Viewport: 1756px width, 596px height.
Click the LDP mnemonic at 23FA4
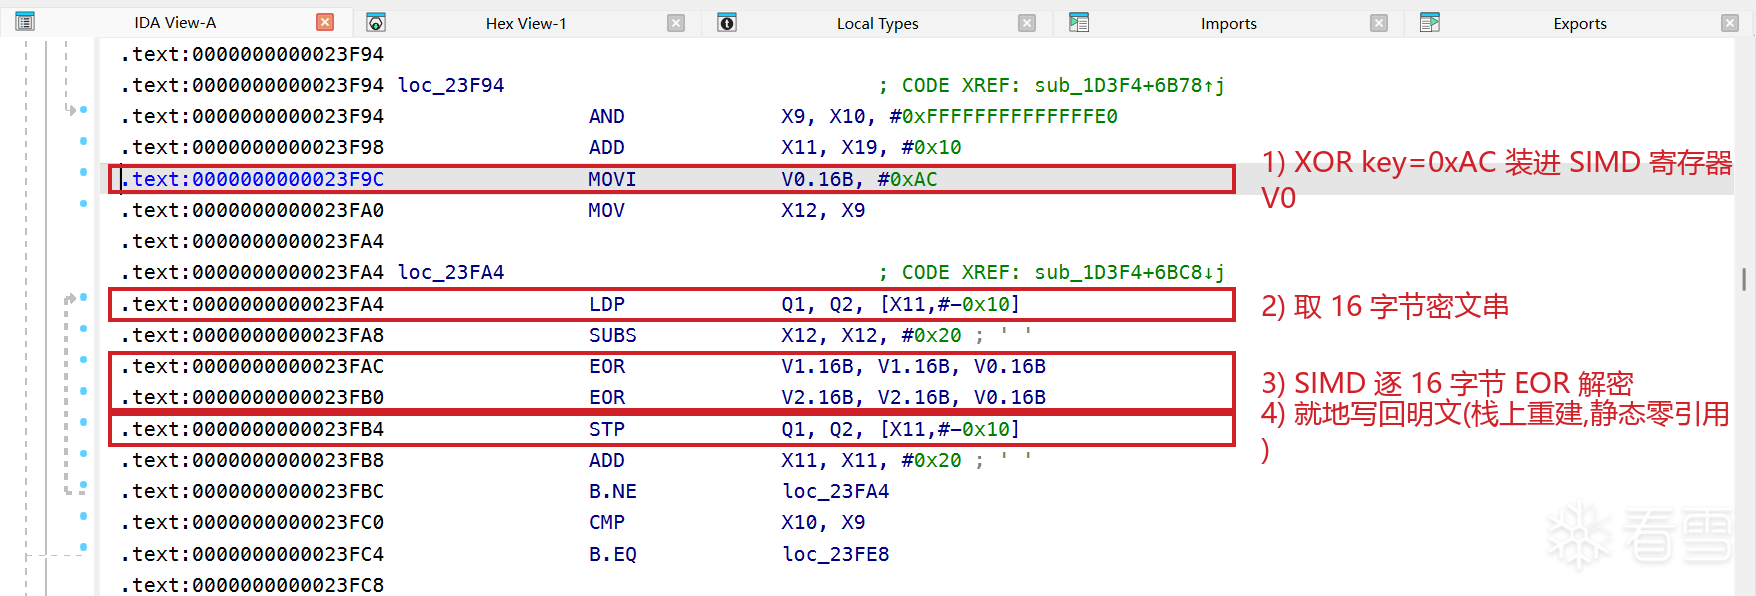(607, 304)
